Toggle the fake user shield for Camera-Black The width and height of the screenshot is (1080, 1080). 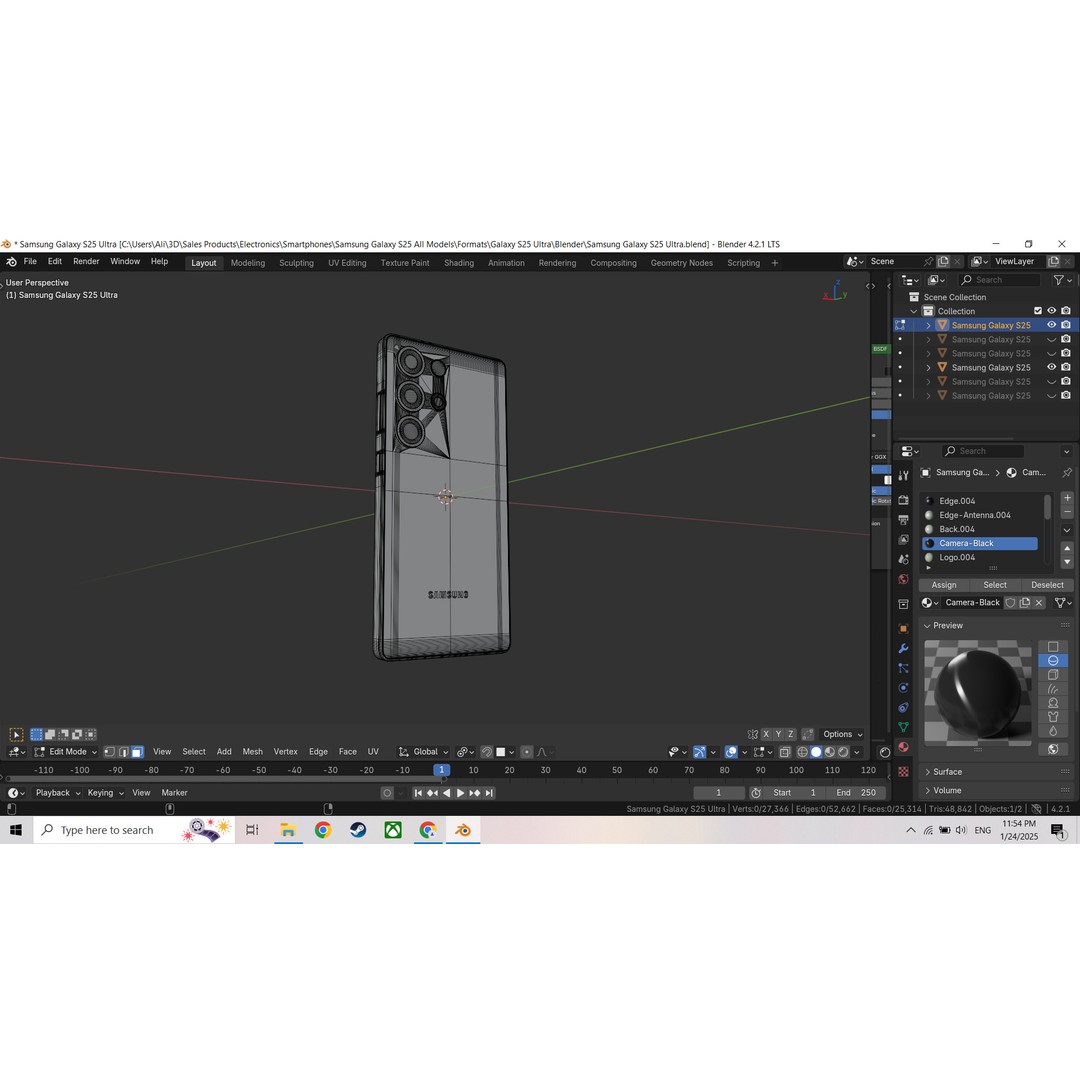coord(1010,603)
